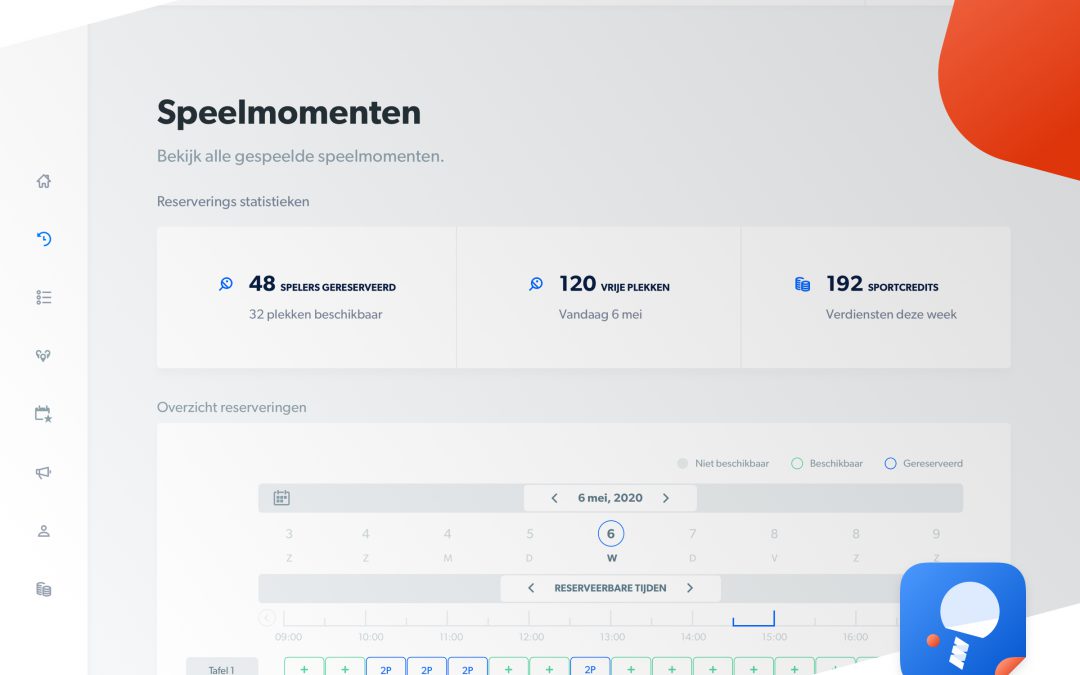
Task: Open the user profile sidebar icon
Action: (x=43, y=531)
